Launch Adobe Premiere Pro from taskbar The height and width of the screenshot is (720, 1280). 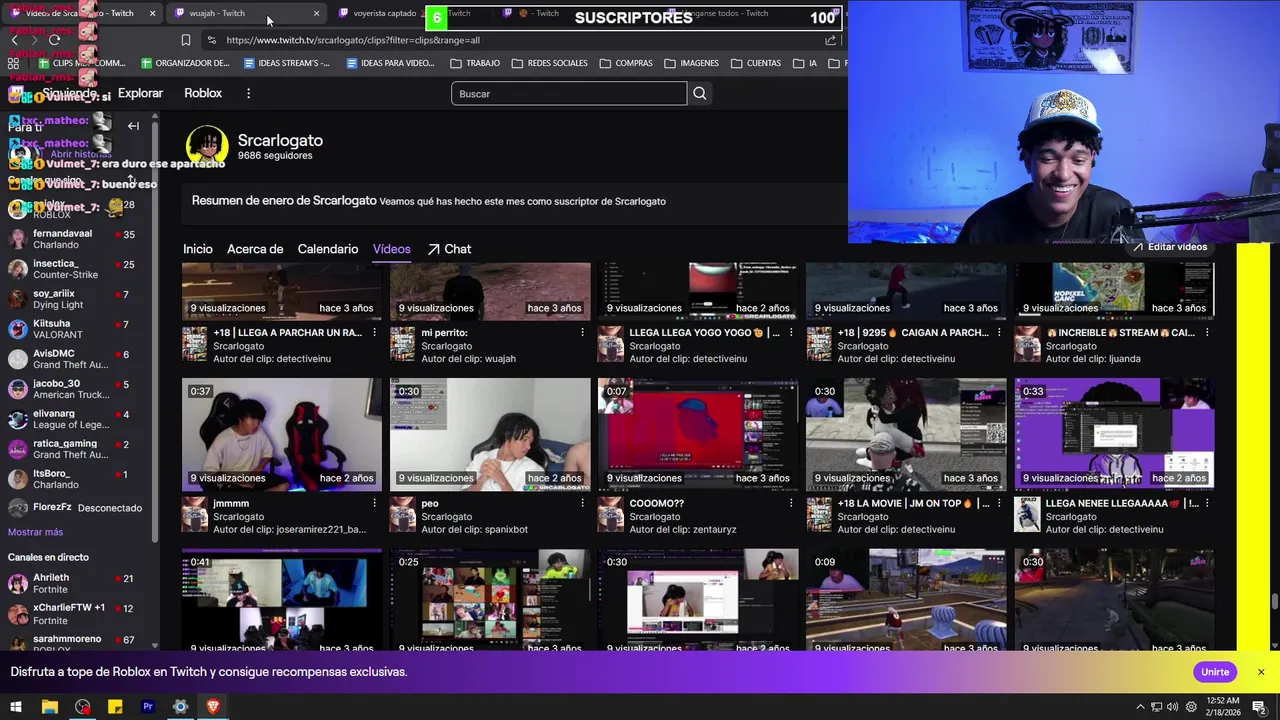147,707
